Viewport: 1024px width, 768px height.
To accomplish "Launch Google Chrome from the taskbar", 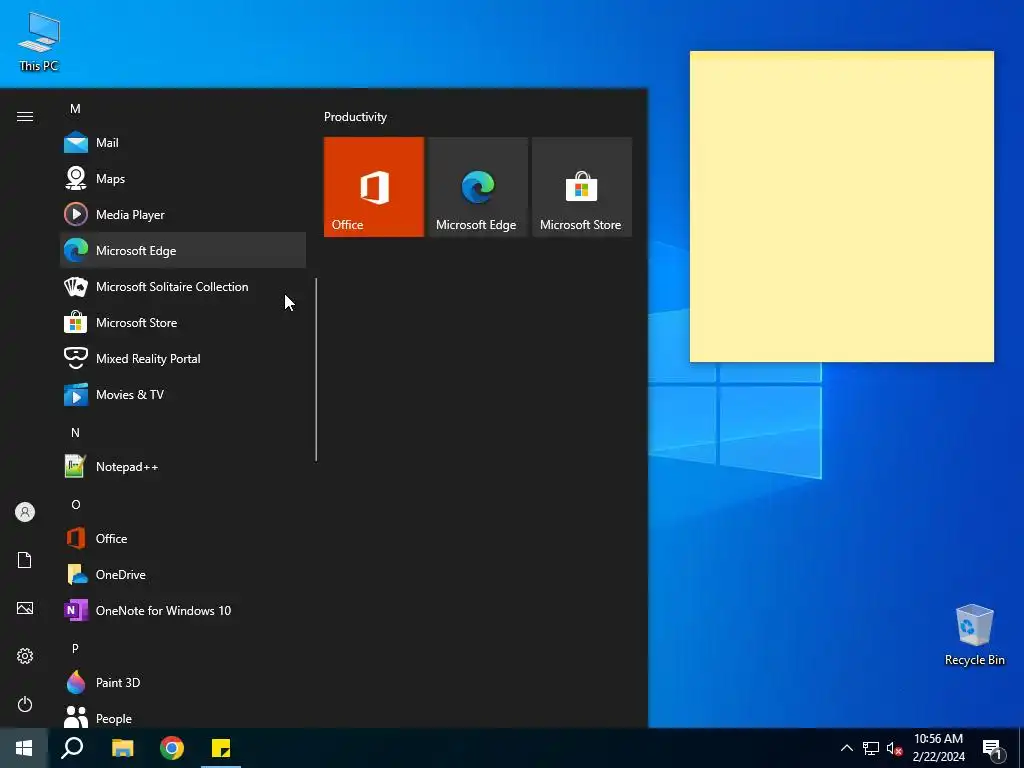I will 172,748.
